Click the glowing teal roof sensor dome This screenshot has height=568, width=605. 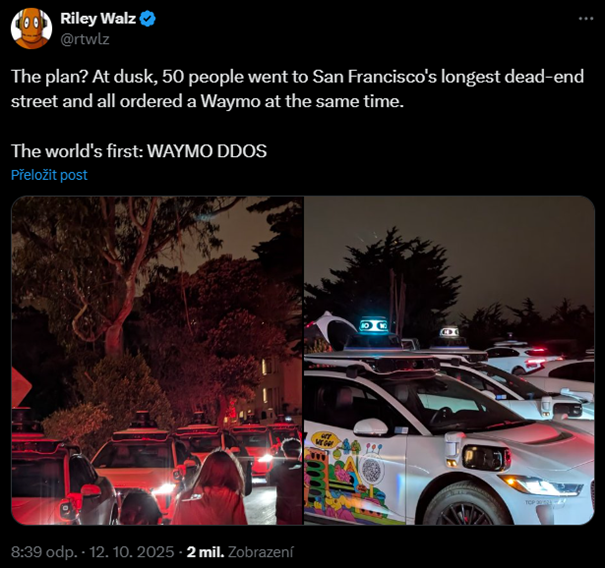click(372, 326)
